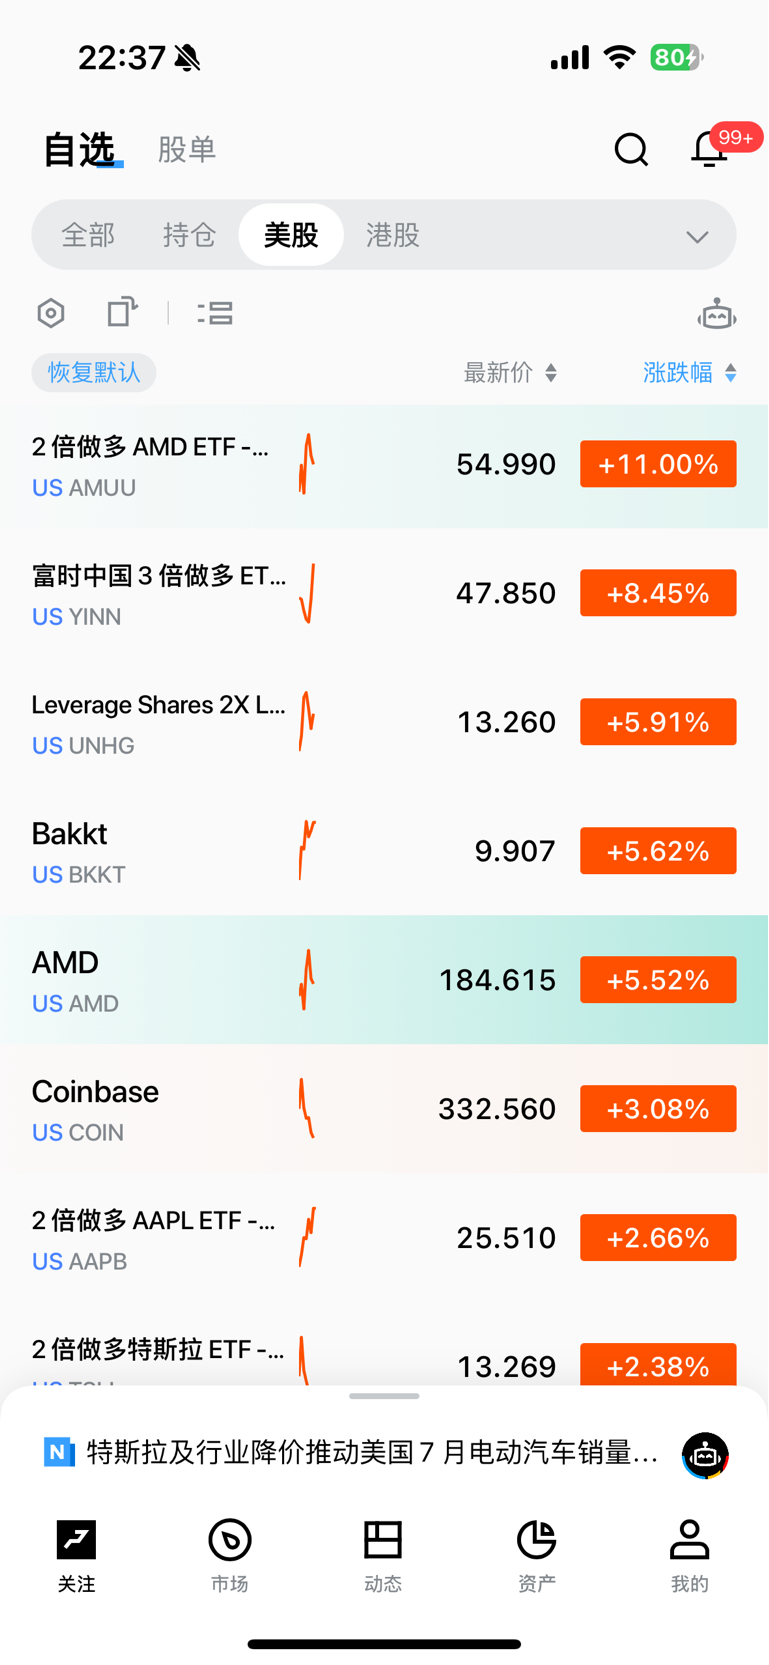Open the robot AI assistant icon
The width and height of the screenshot is (769, 1665).
[x=716, y=315]
